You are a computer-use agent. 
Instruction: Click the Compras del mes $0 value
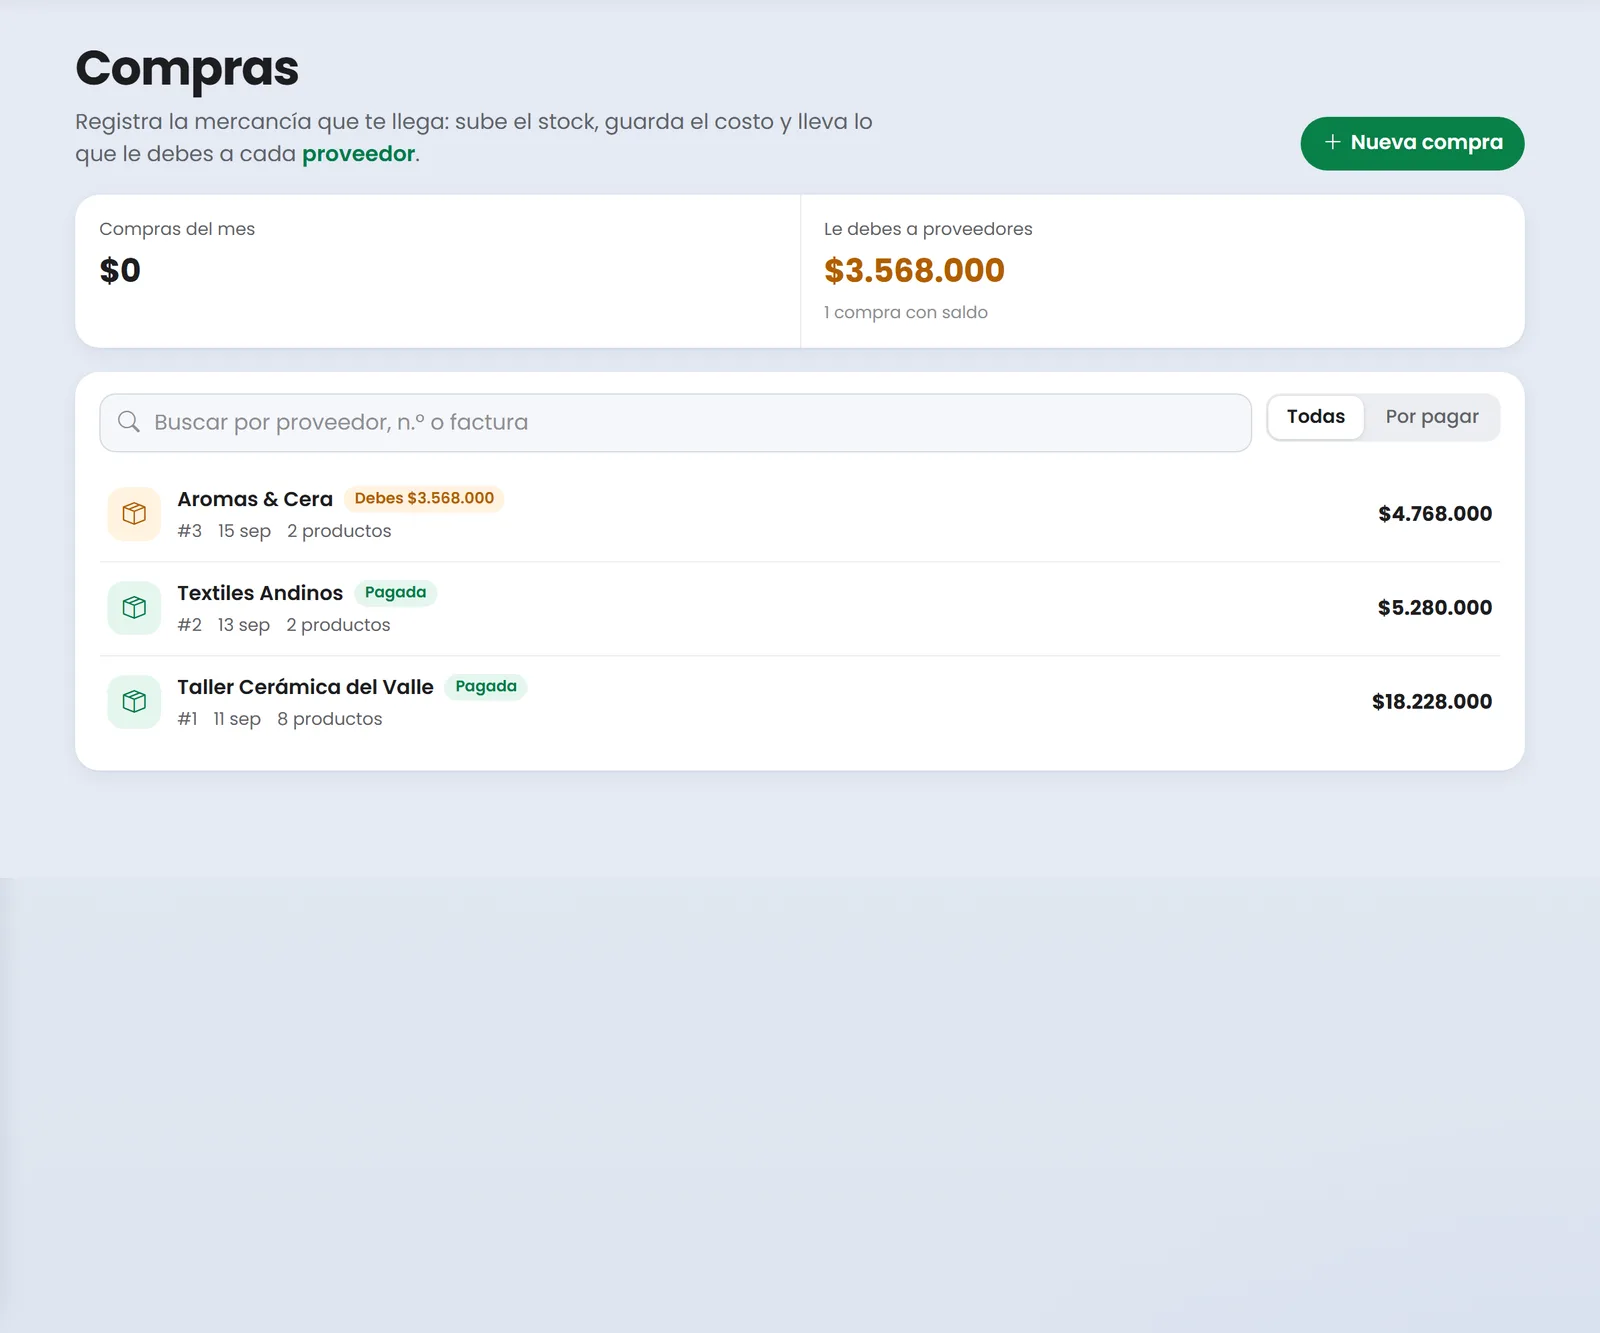point(120,270)
